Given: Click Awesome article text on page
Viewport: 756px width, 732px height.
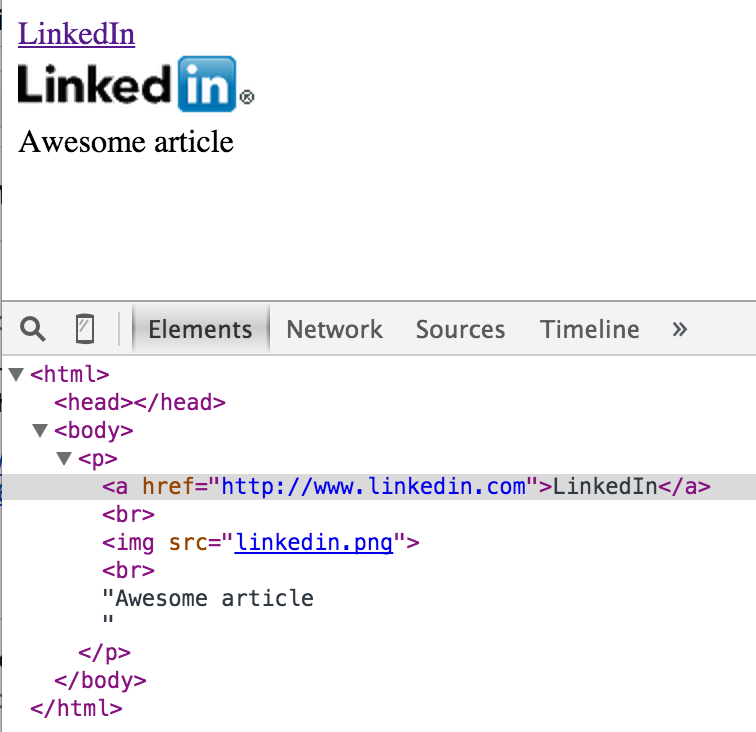Looking at the screenshot, I should pos(126,142).
